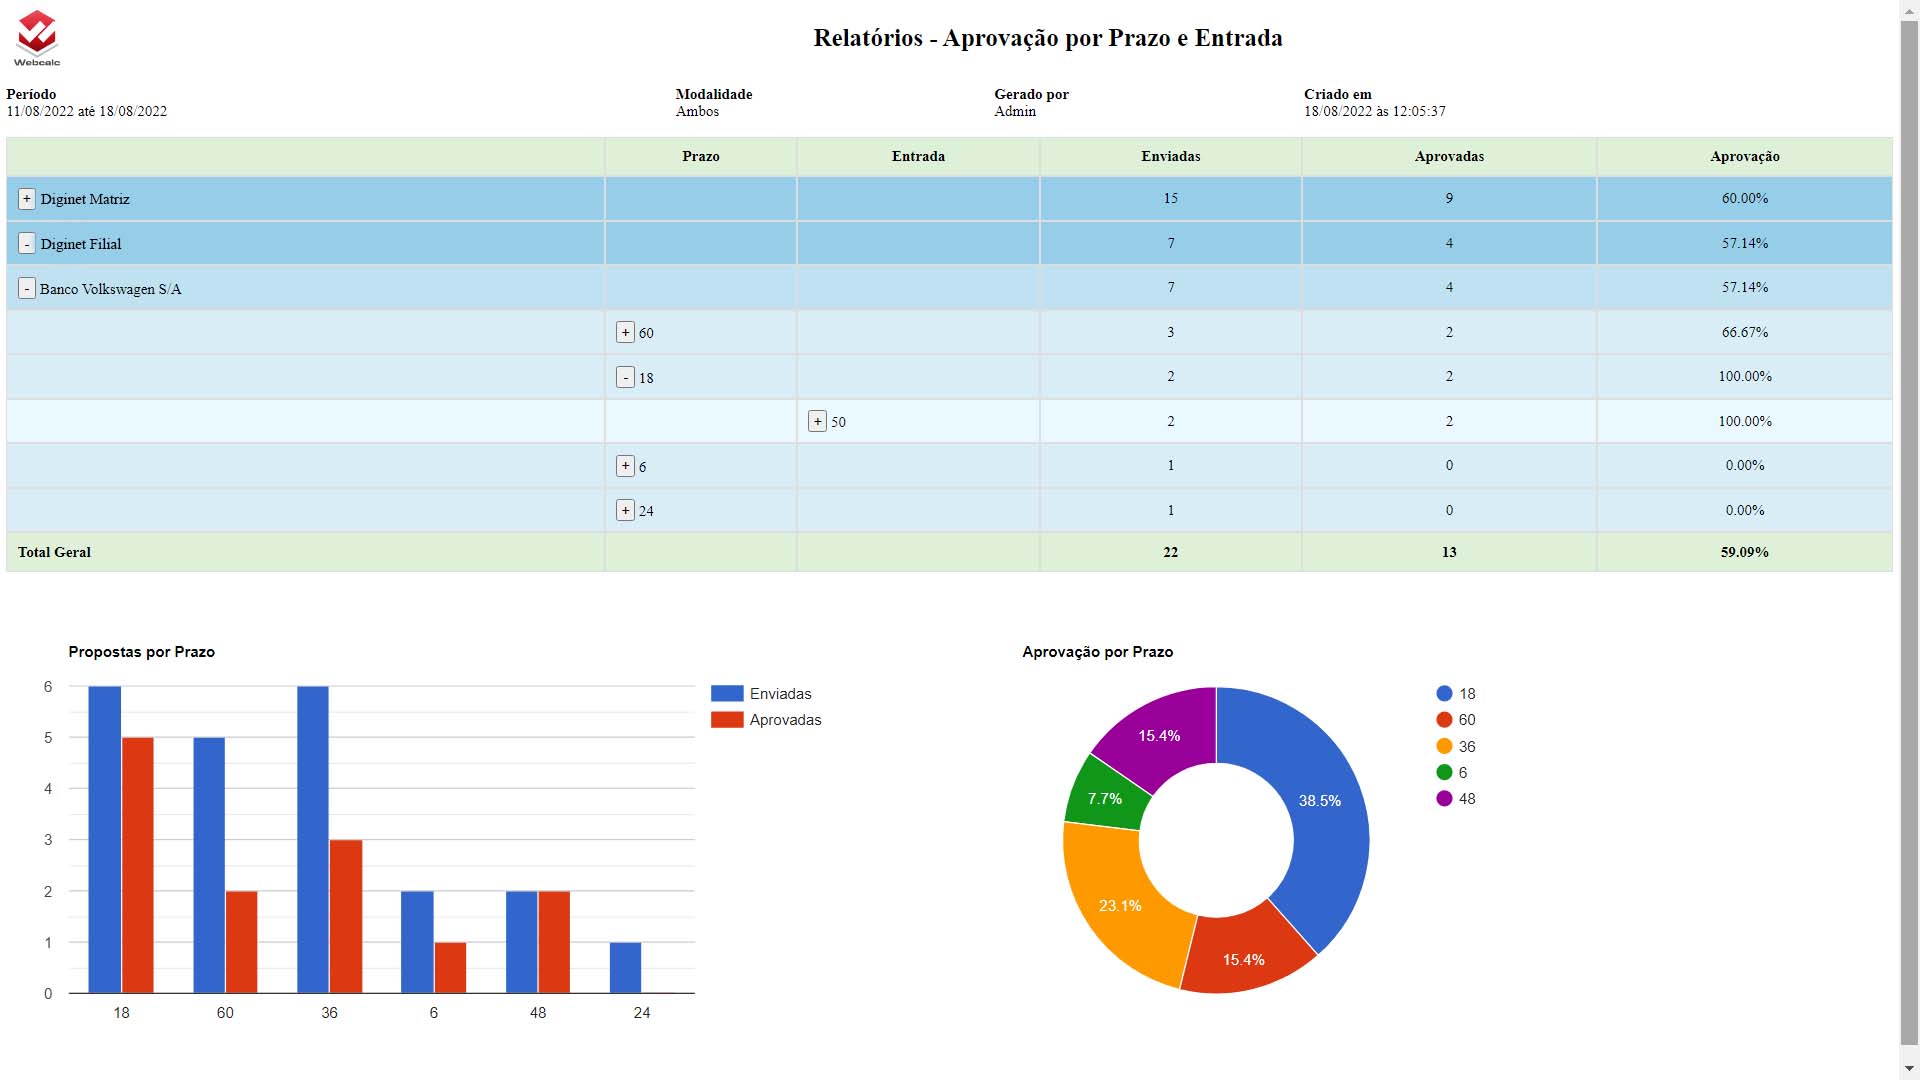Expand the entrada 50 row

click(x=817, y=421)
